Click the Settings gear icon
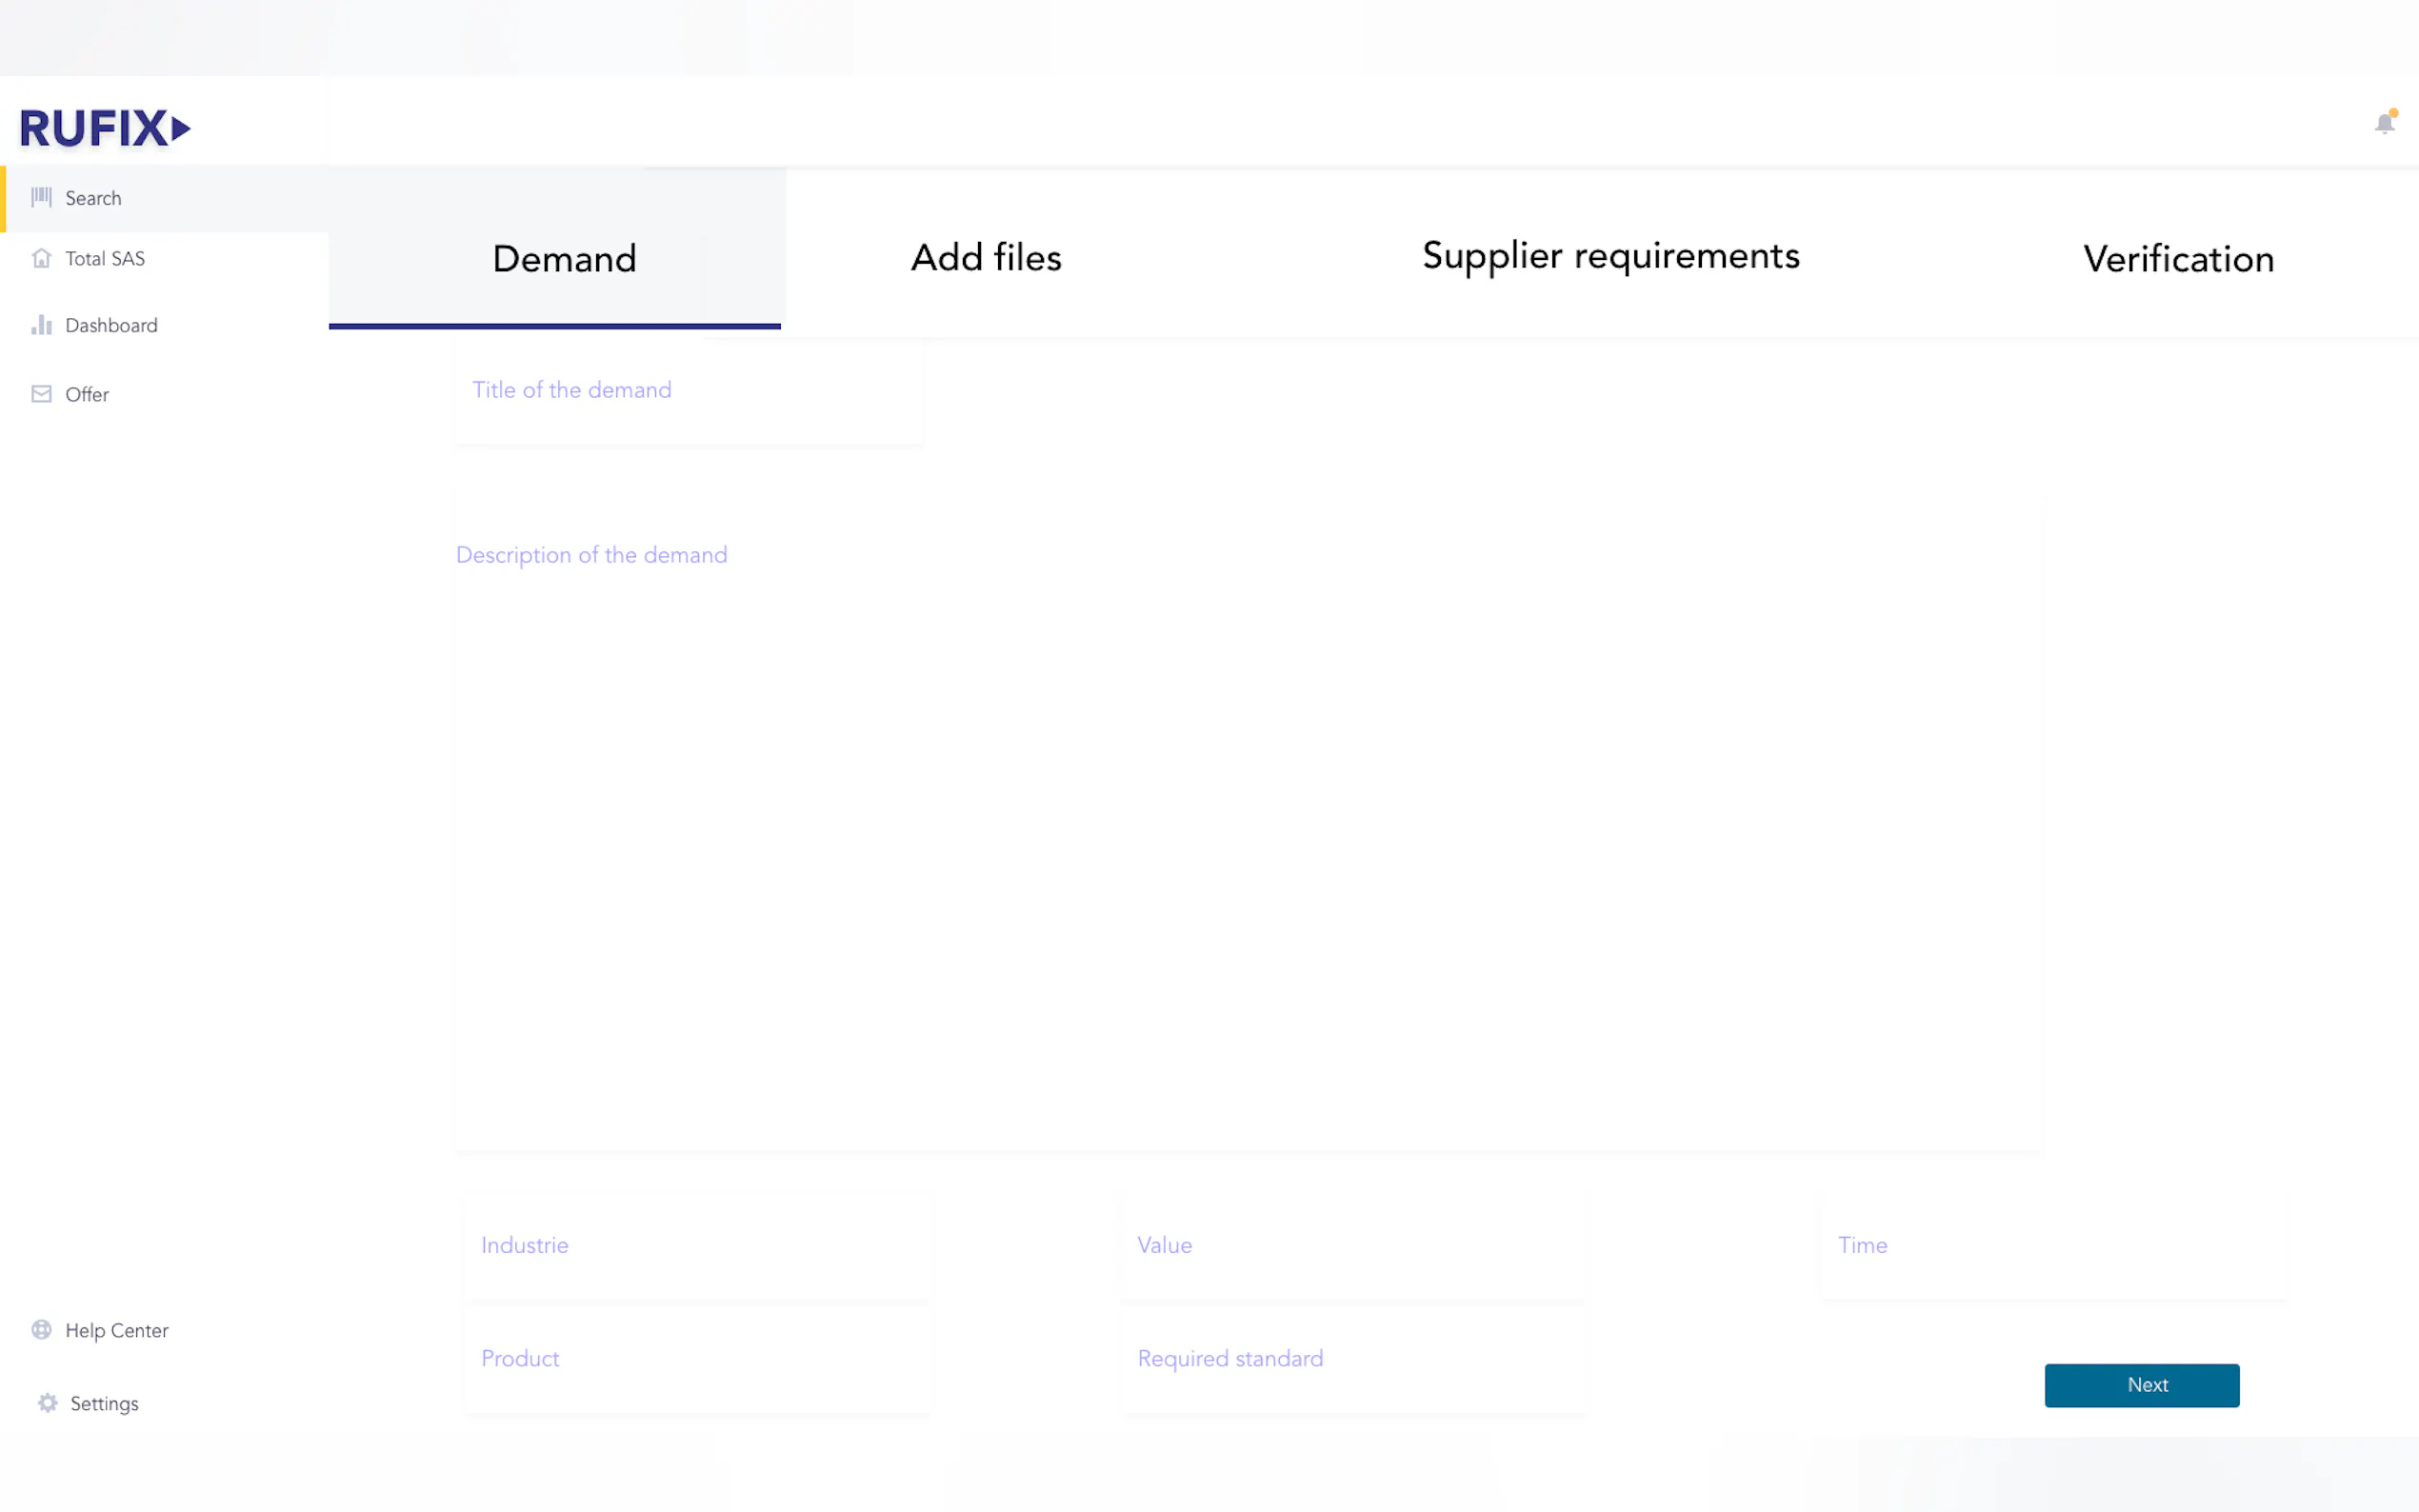 point(47,1402)
